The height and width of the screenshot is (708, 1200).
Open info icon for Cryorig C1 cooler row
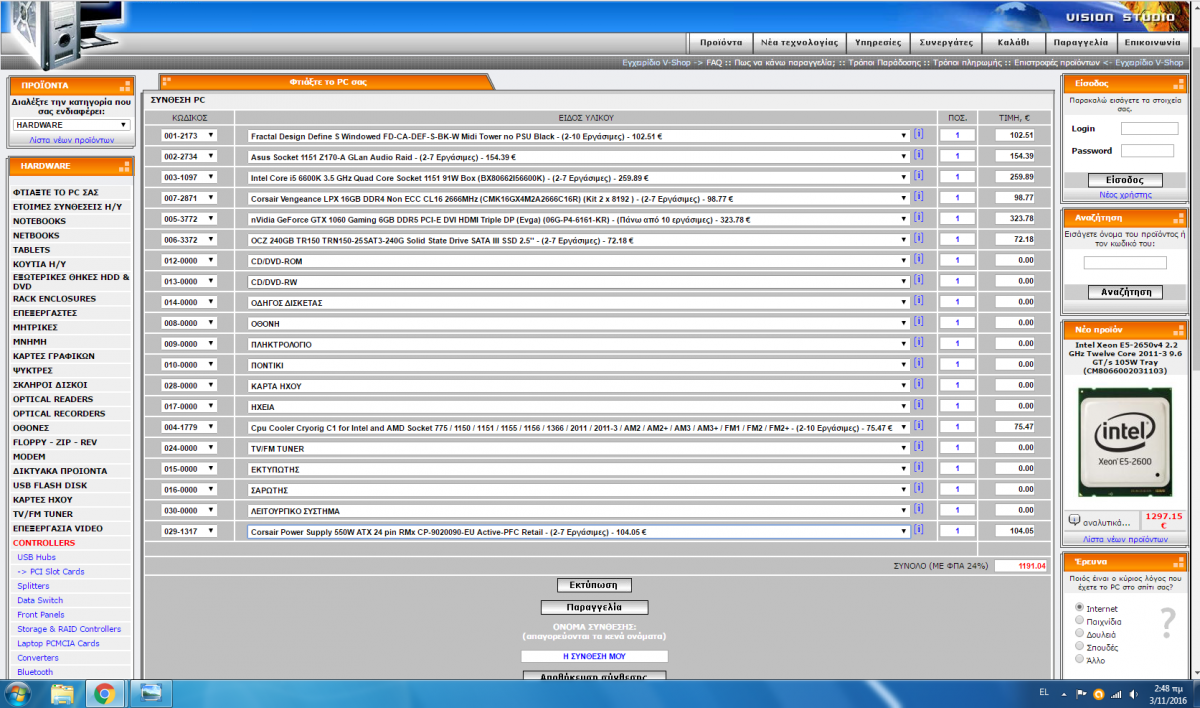pyautogui.click(x=919, y=427)
